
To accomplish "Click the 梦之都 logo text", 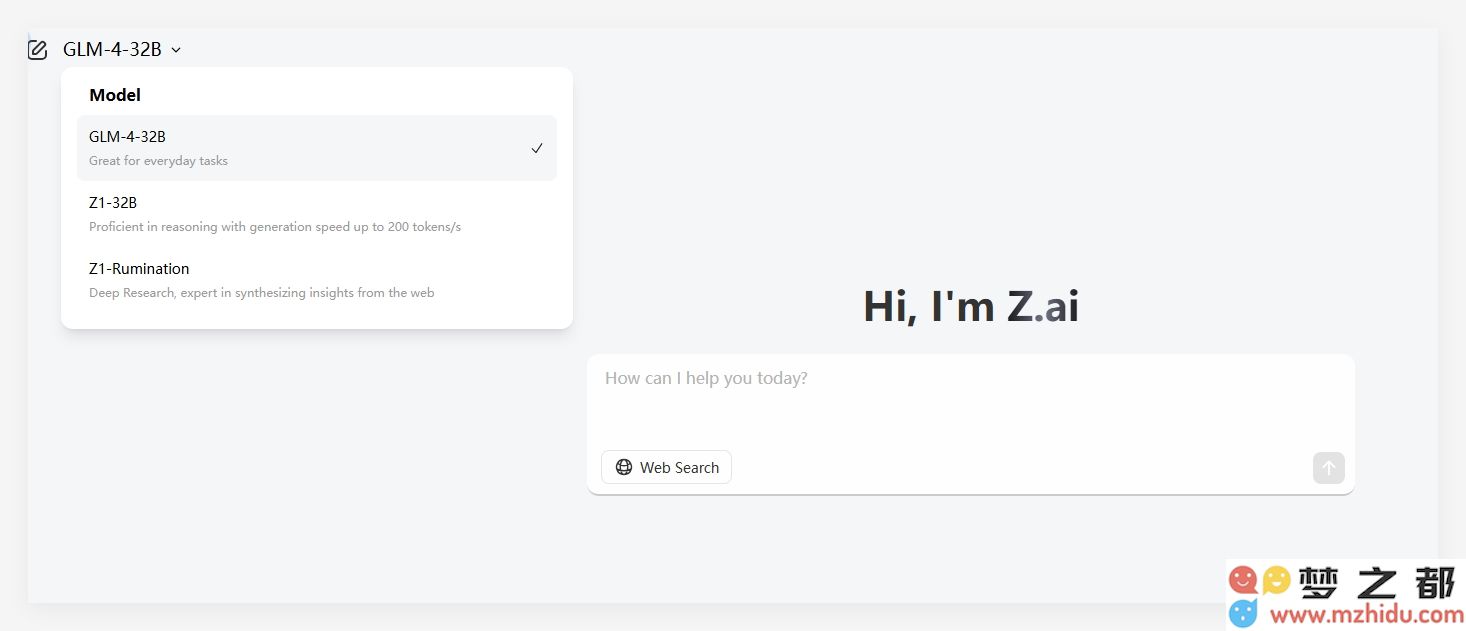I will tap(1377, 583).
